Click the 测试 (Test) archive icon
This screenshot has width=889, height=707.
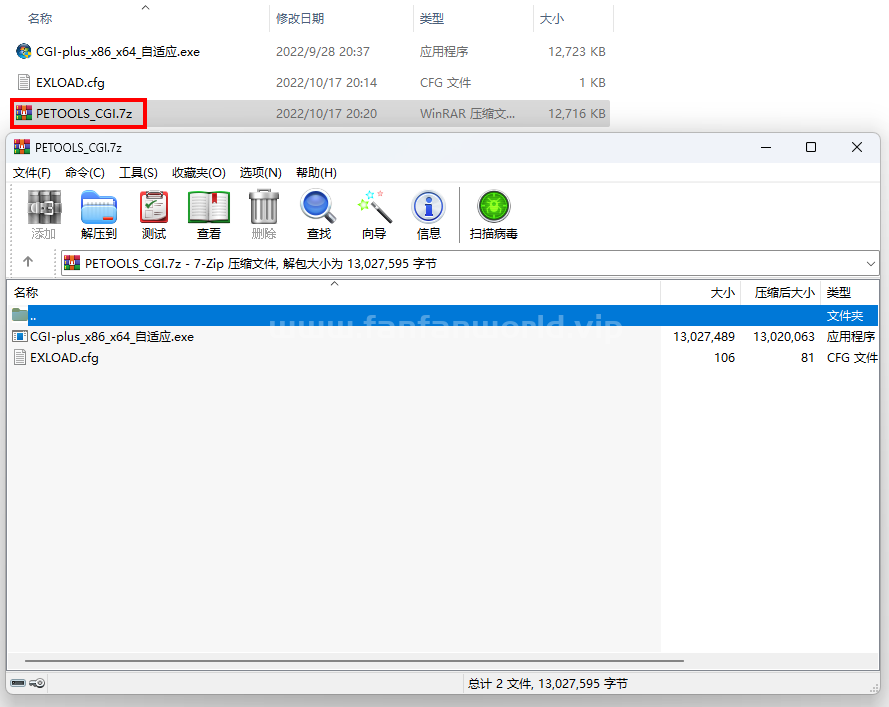(x=154, y=215)
